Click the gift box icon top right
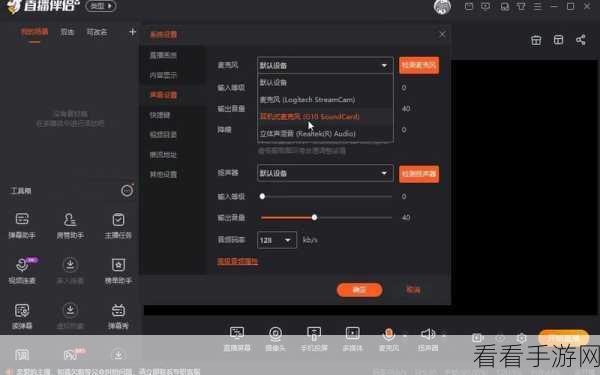Image resolution: width=600 pixels, height=375 pixels. point(536,40)
